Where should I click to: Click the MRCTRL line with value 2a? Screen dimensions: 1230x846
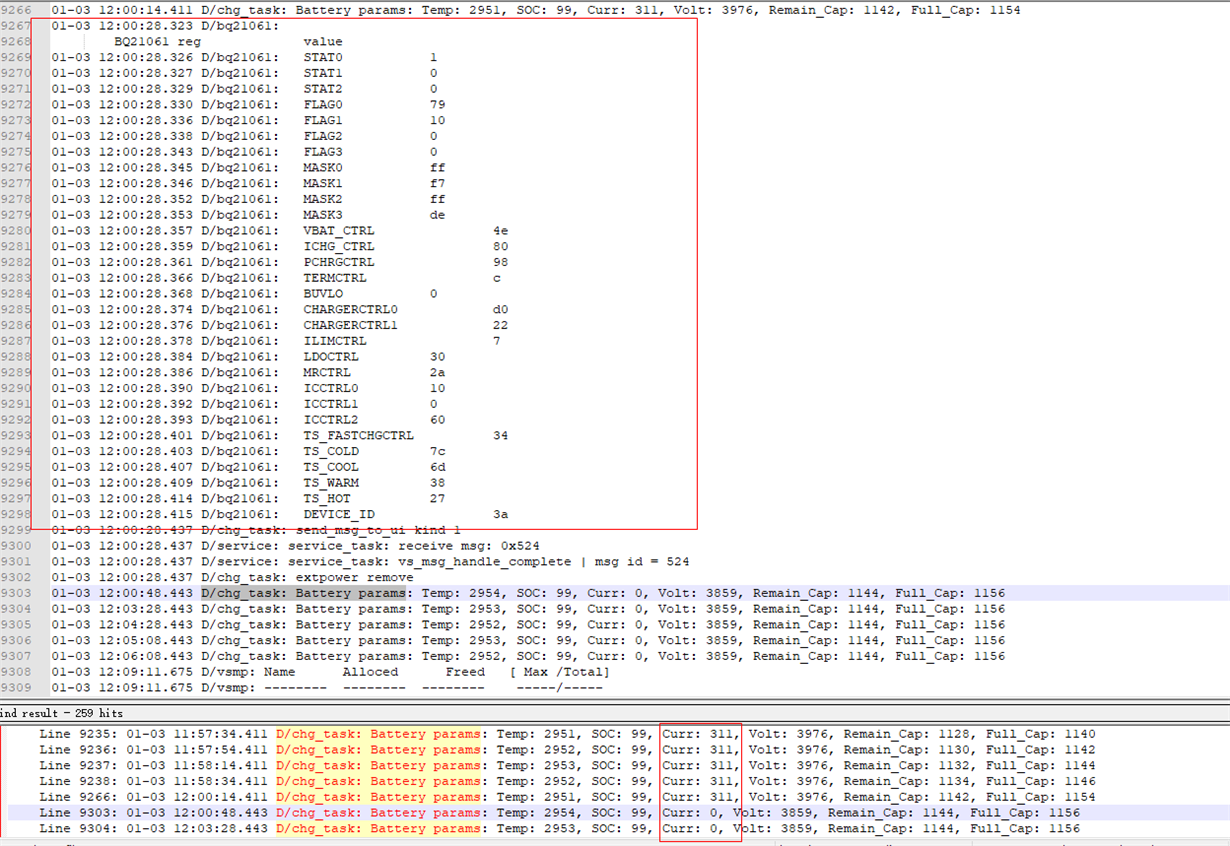pos(248,372)
